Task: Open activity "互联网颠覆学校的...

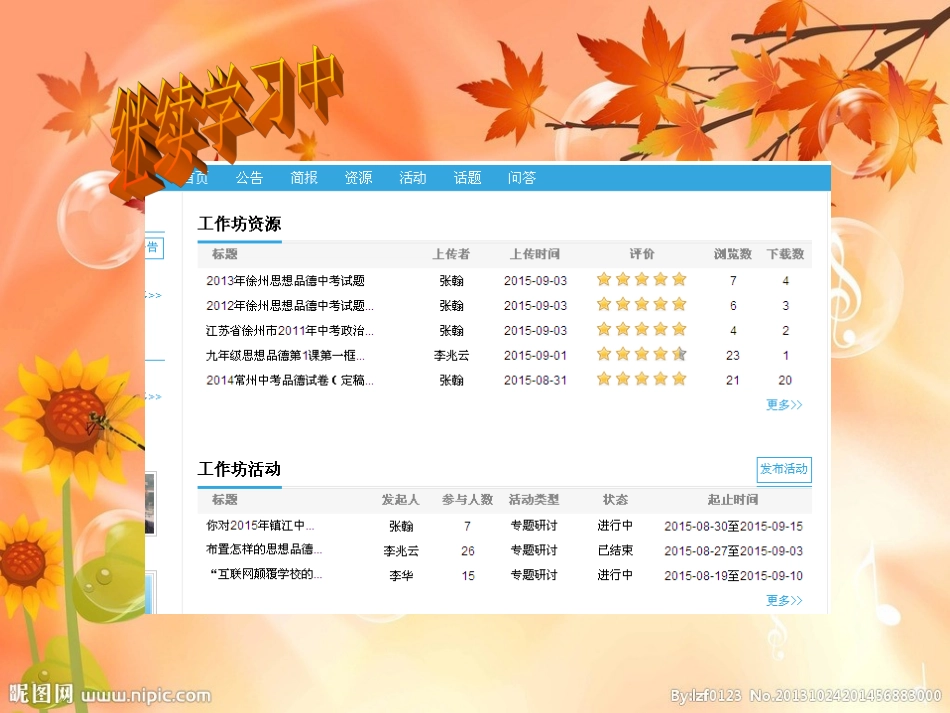Action: click(265, 574)
